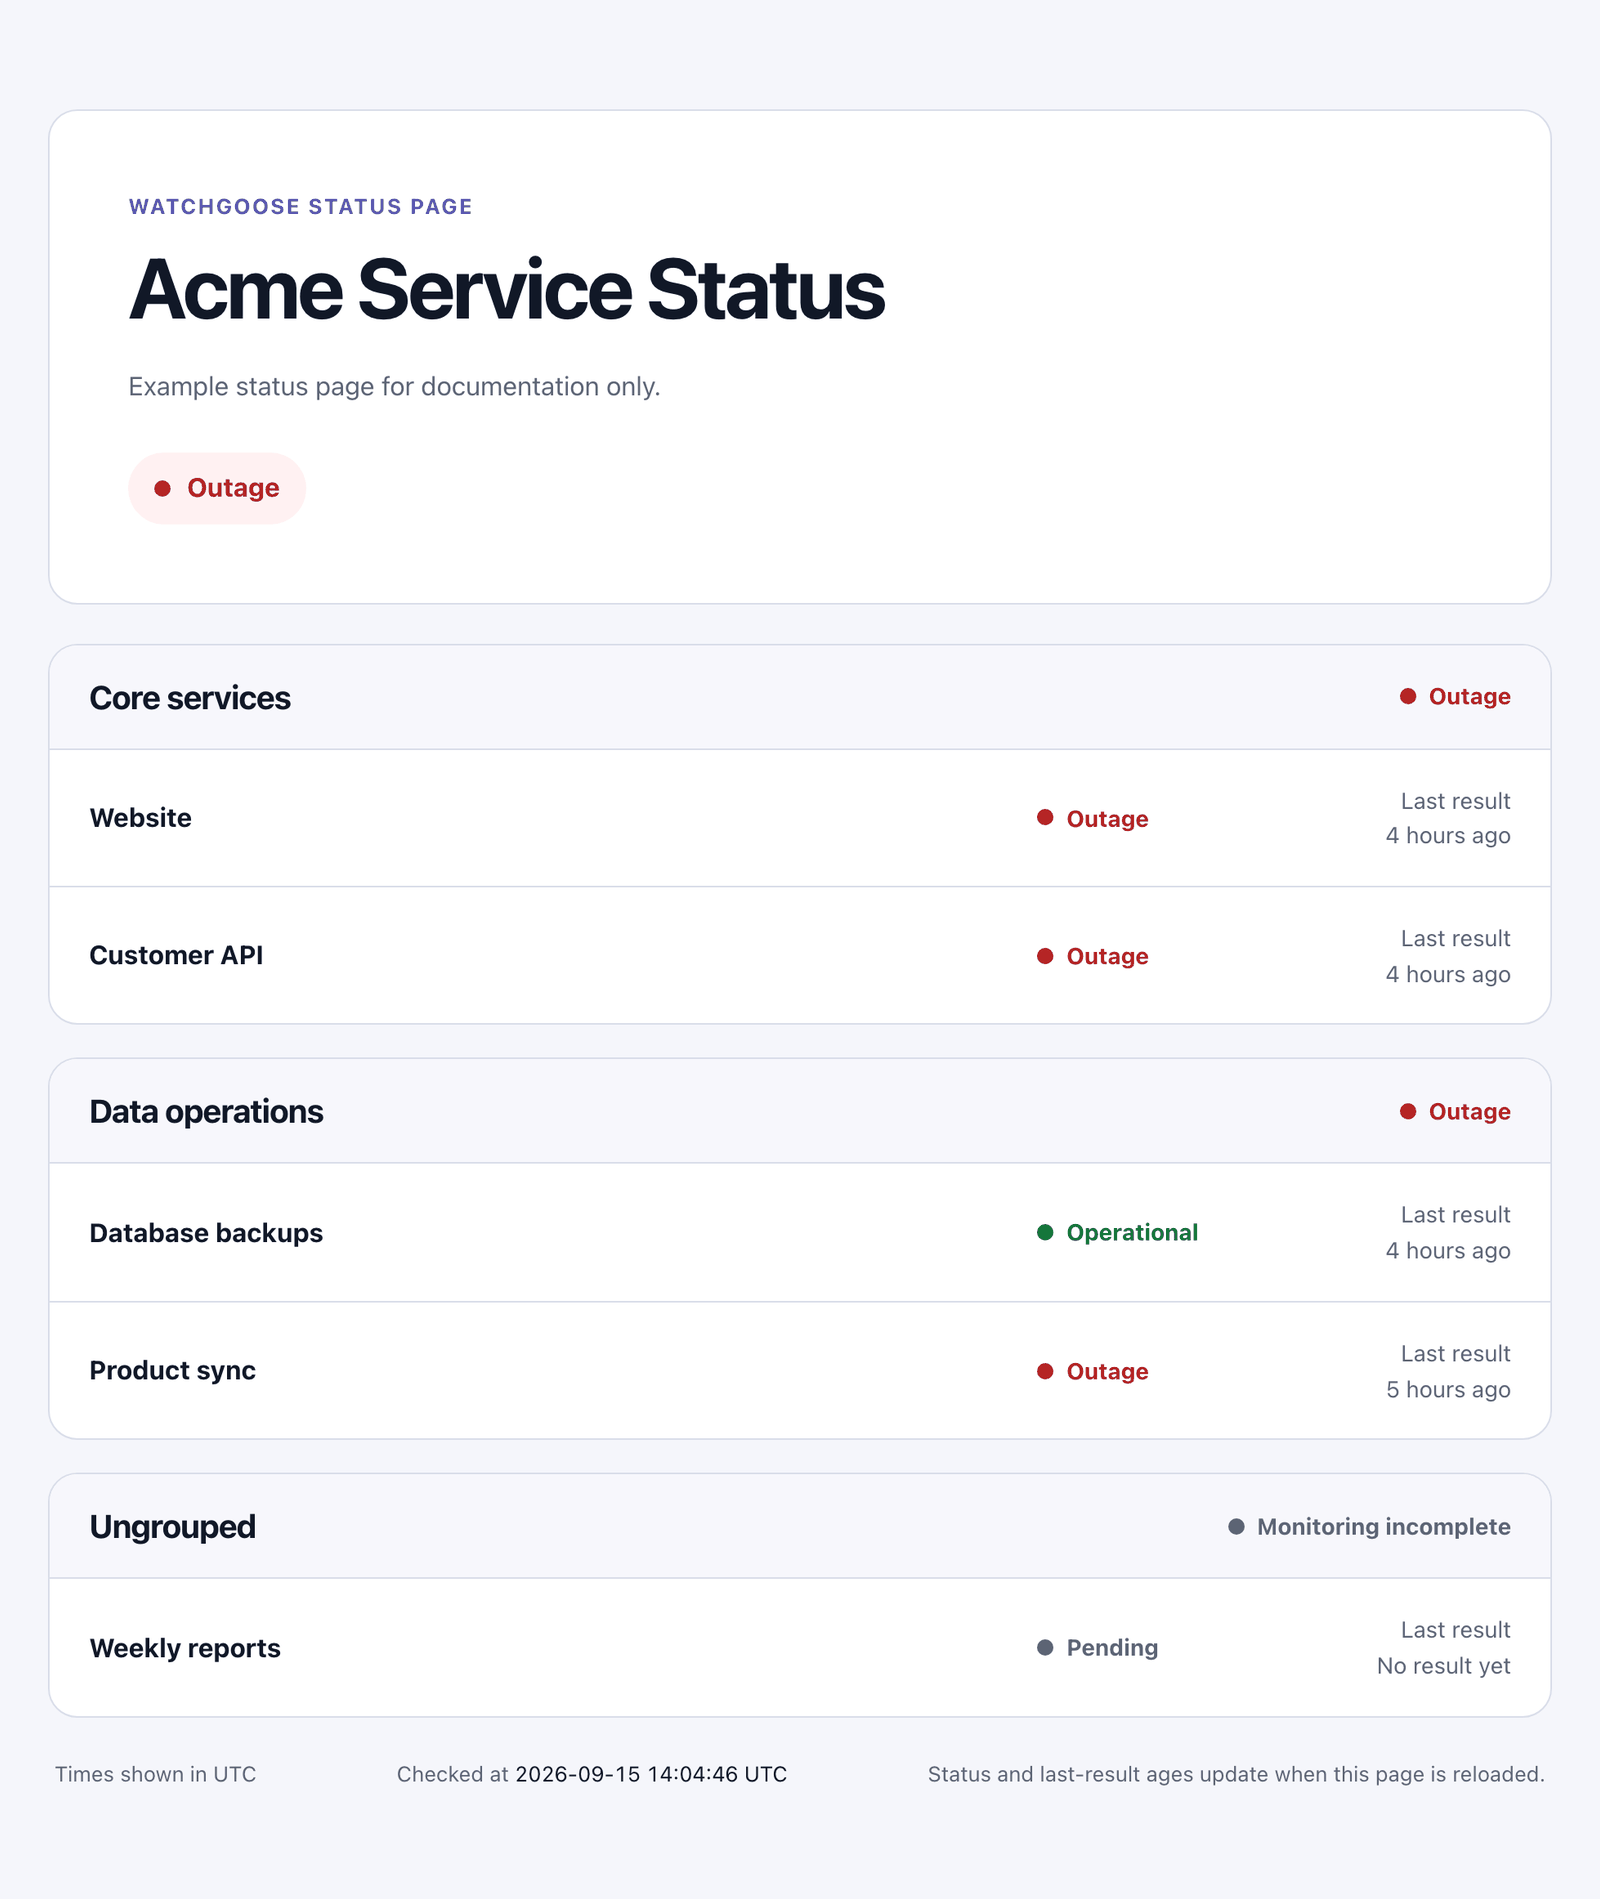Click the Monitoring incomplete status label
The height and width of the screenshot is (1899, 1600).
pyautogui.click(x=1384, y=1527)
